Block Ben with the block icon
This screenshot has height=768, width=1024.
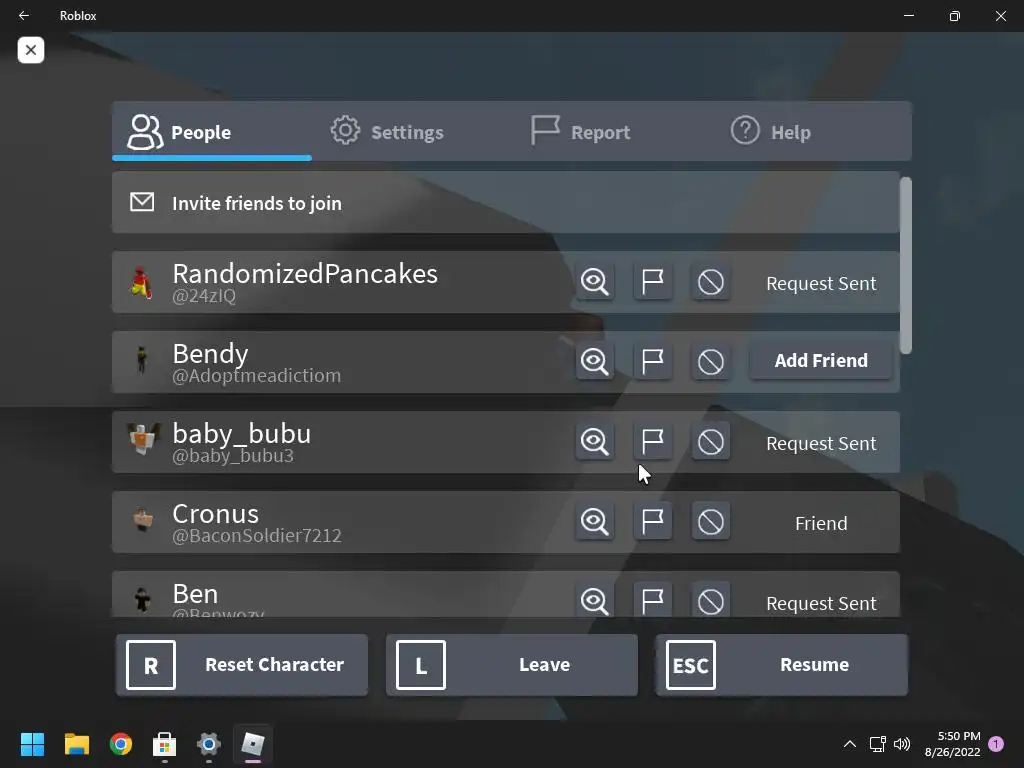pos(711,600)
